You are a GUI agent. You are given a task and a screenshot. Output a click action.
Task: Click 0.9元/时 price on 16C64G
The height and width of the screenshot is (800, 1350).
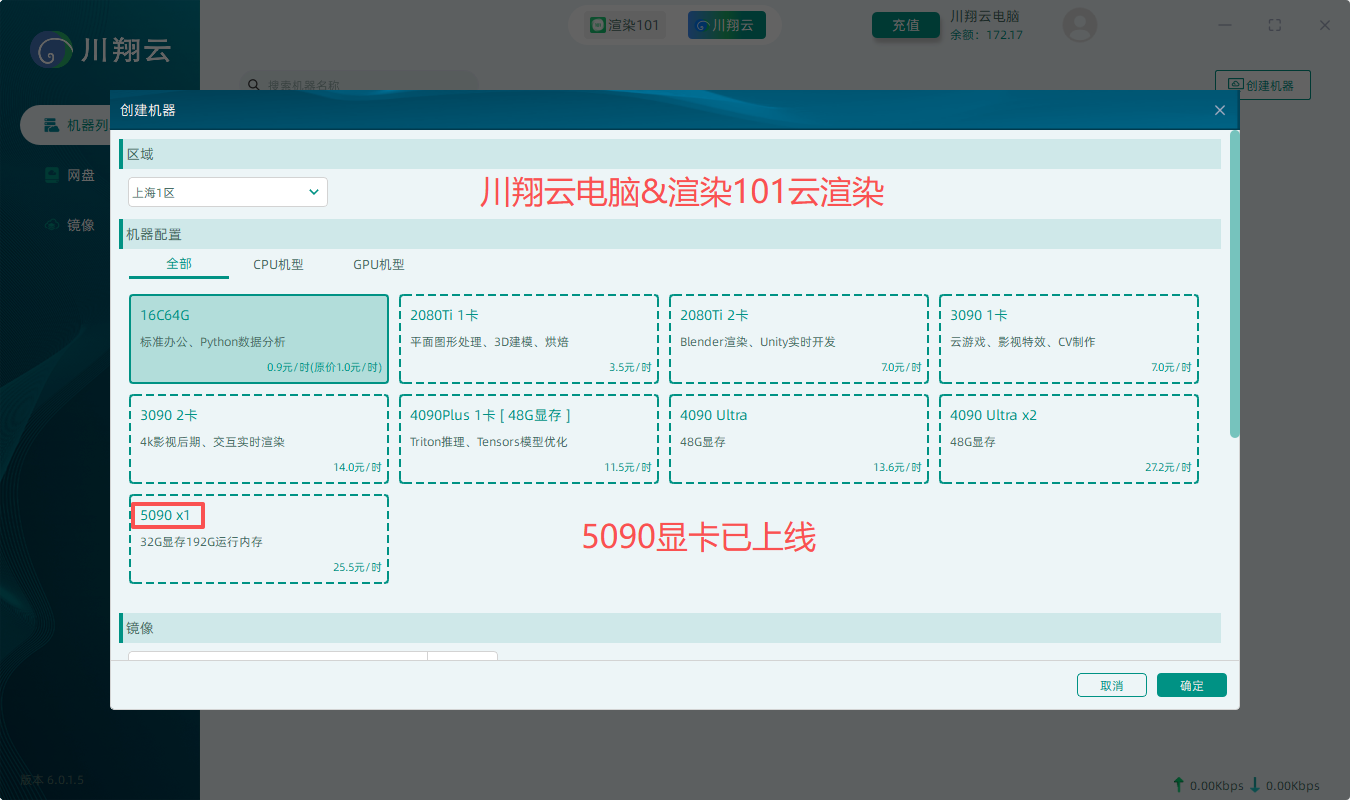(324, 368)
